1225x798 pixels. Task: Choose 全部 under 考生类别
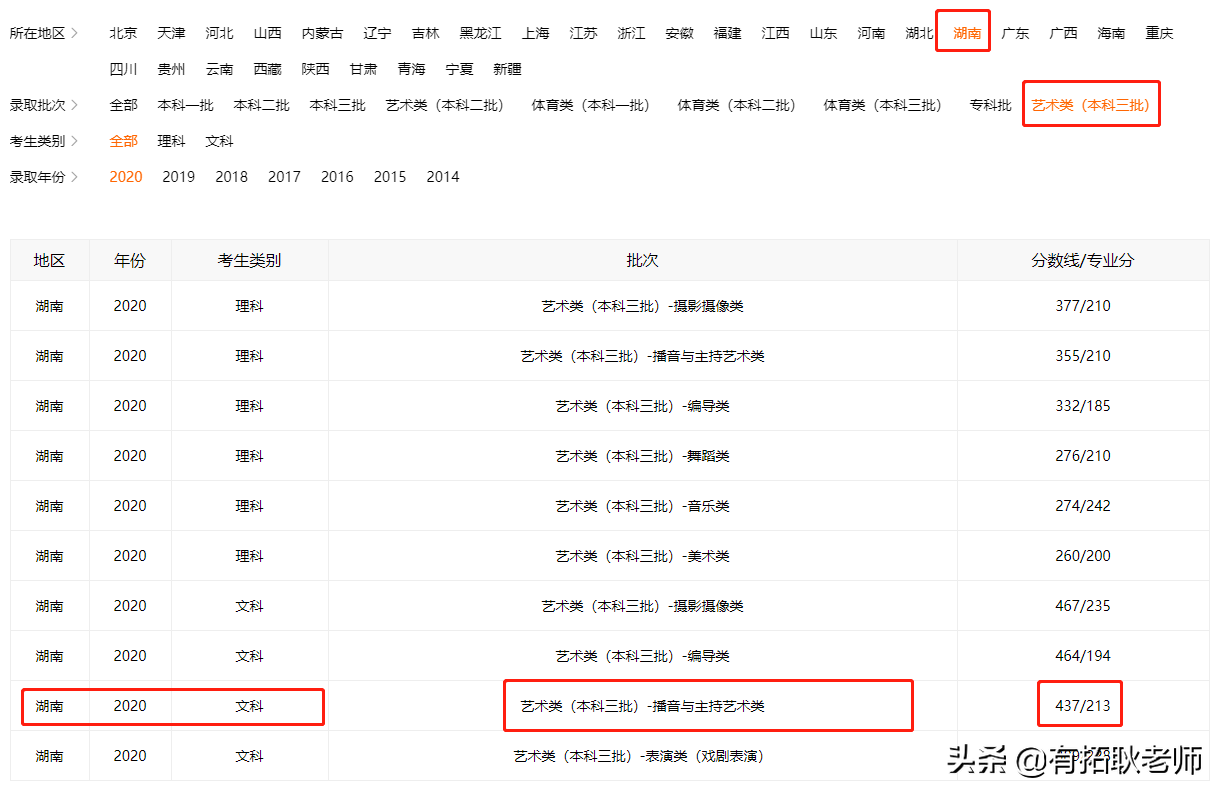click(x=123, y=140)
